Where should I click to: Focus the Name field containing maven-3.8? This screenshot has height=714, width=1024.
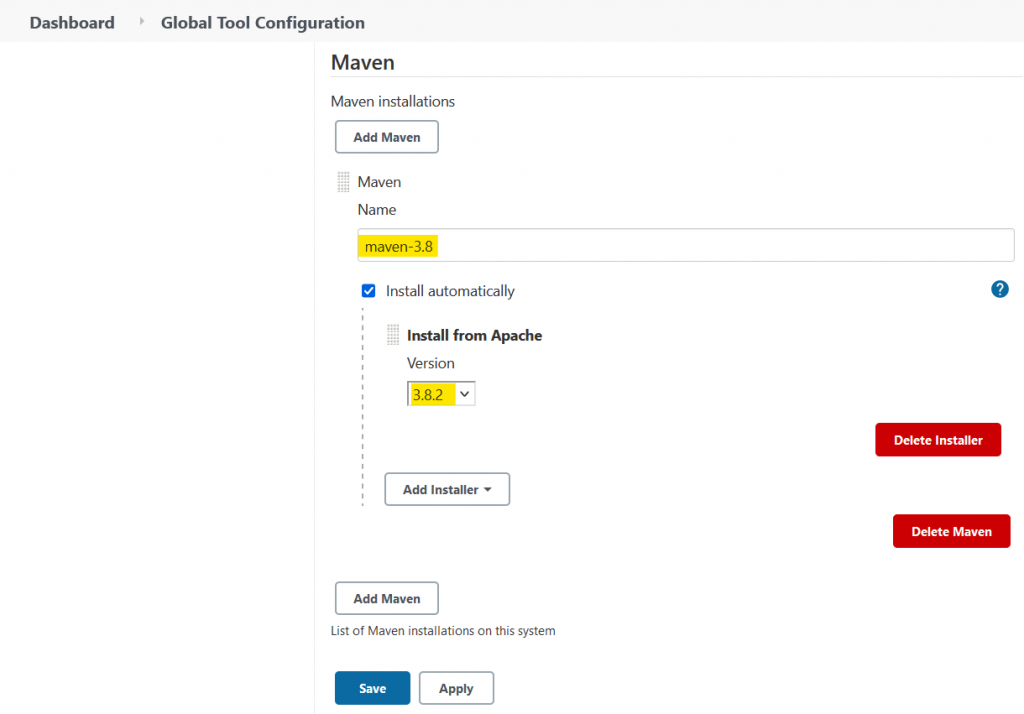tap(686, 246)
